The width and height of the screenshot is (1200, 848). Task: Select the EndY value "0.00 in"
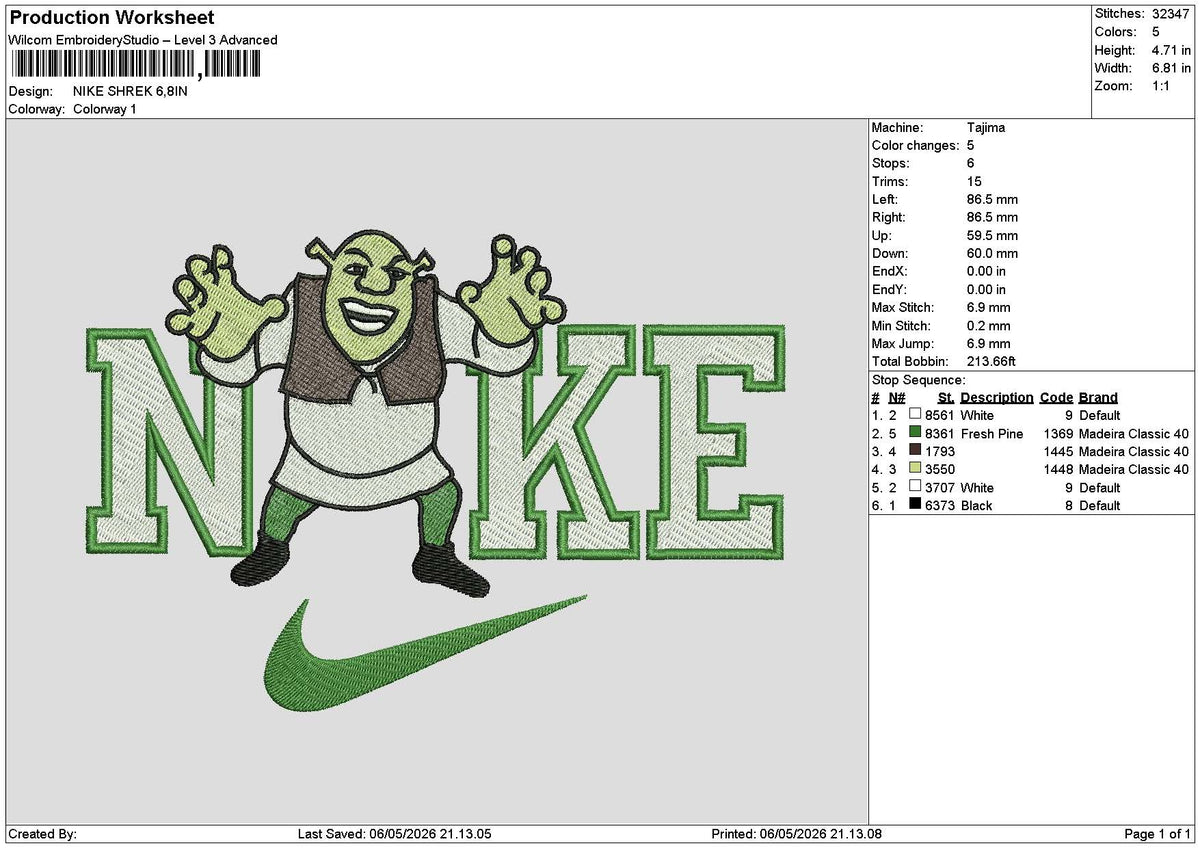pos(987,289)
